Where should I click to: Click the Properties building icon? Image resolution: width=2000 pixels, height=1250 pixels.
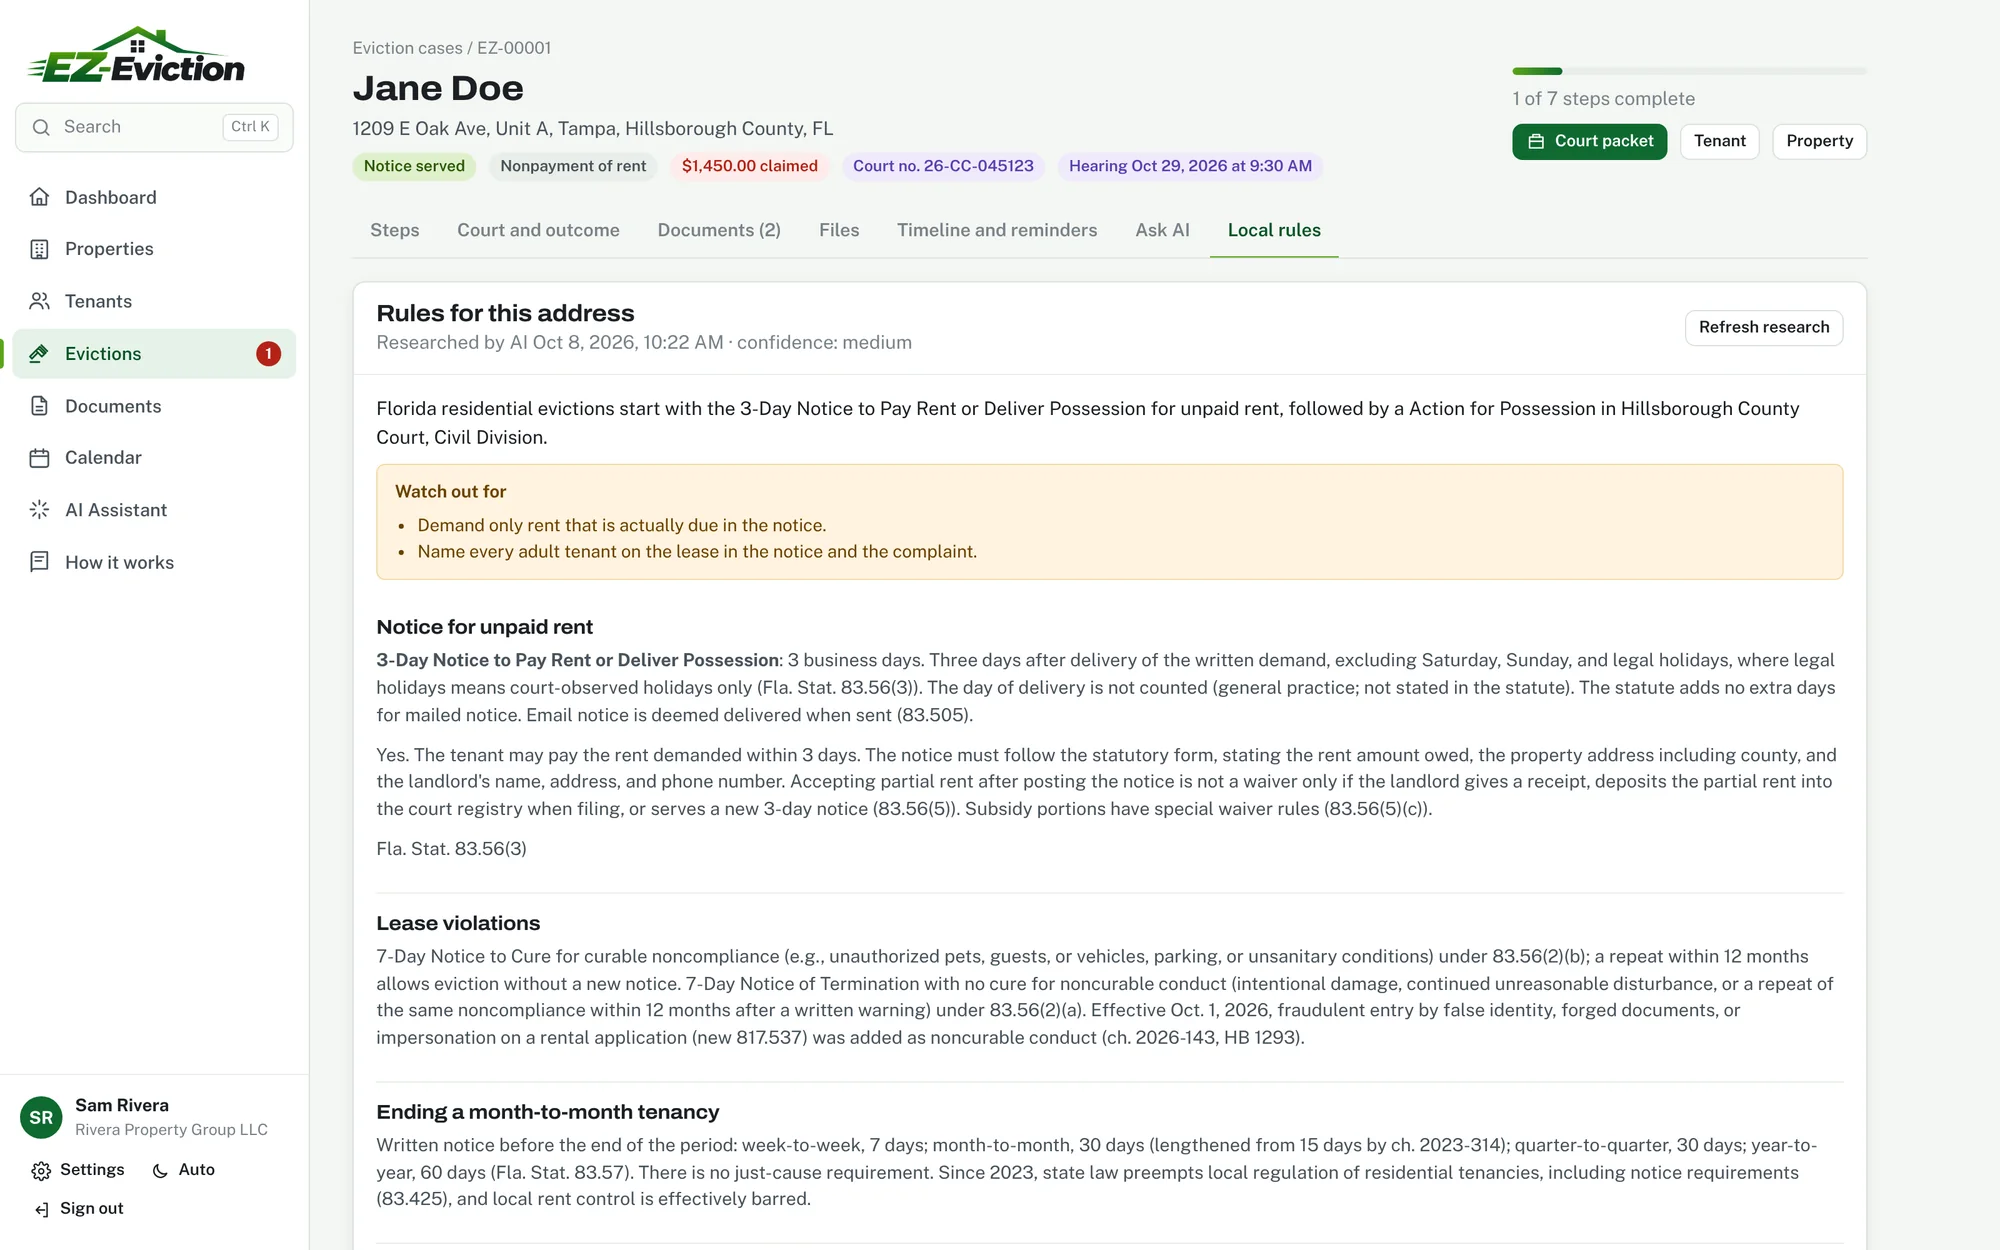39,249
